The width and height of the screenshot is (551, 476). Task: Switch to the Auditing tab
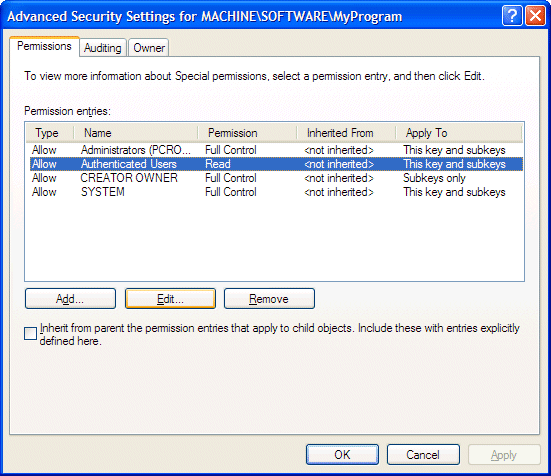coord(103,48)
